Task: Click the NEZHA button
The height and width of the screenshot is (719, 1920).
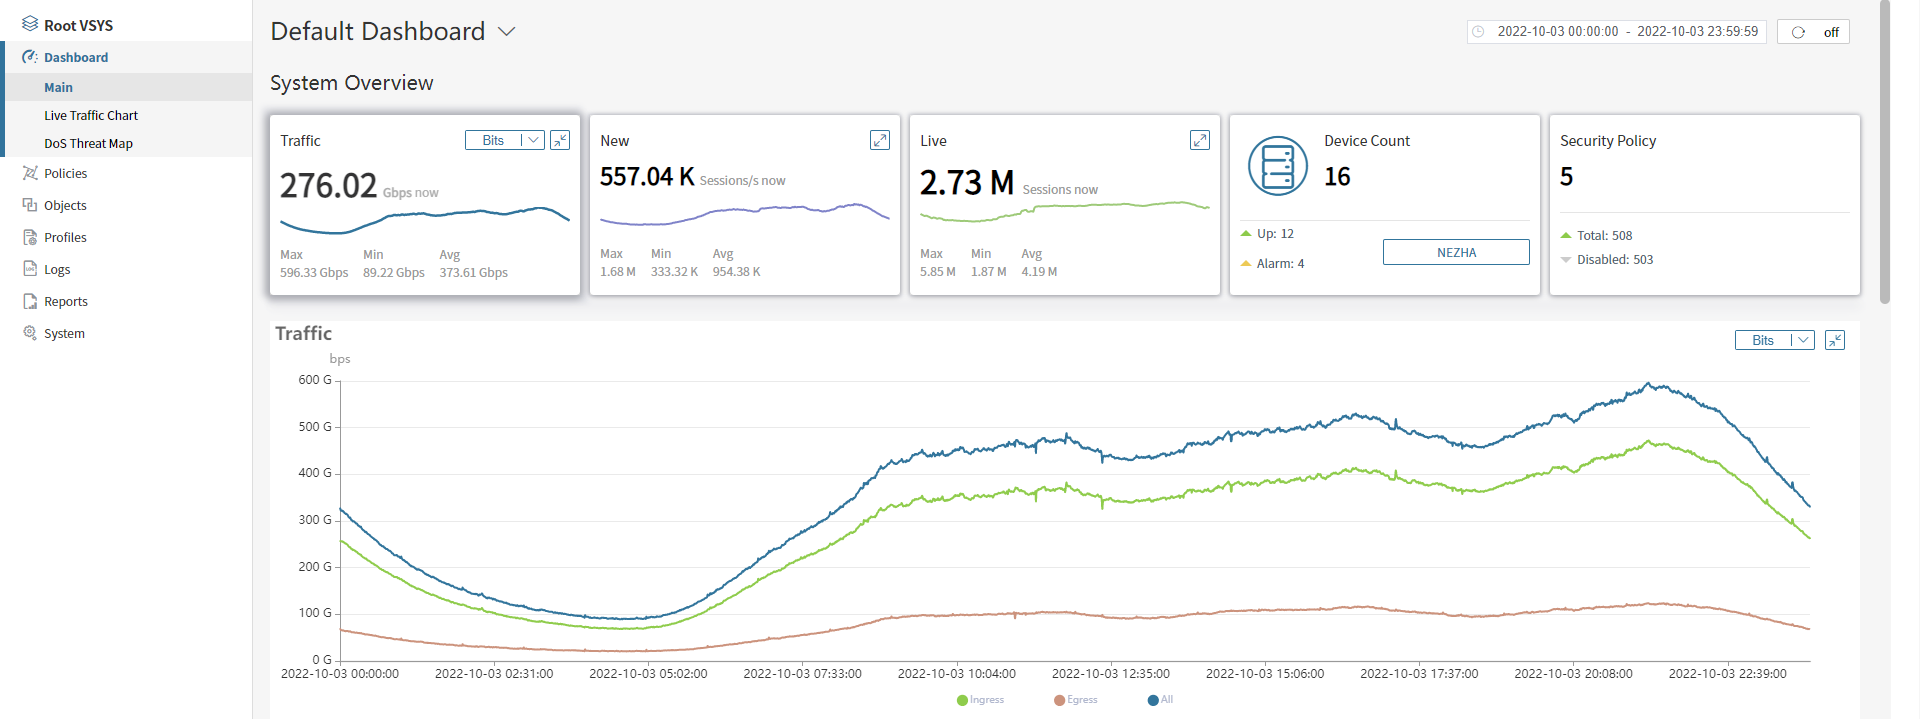Action: click(1455, 252)
